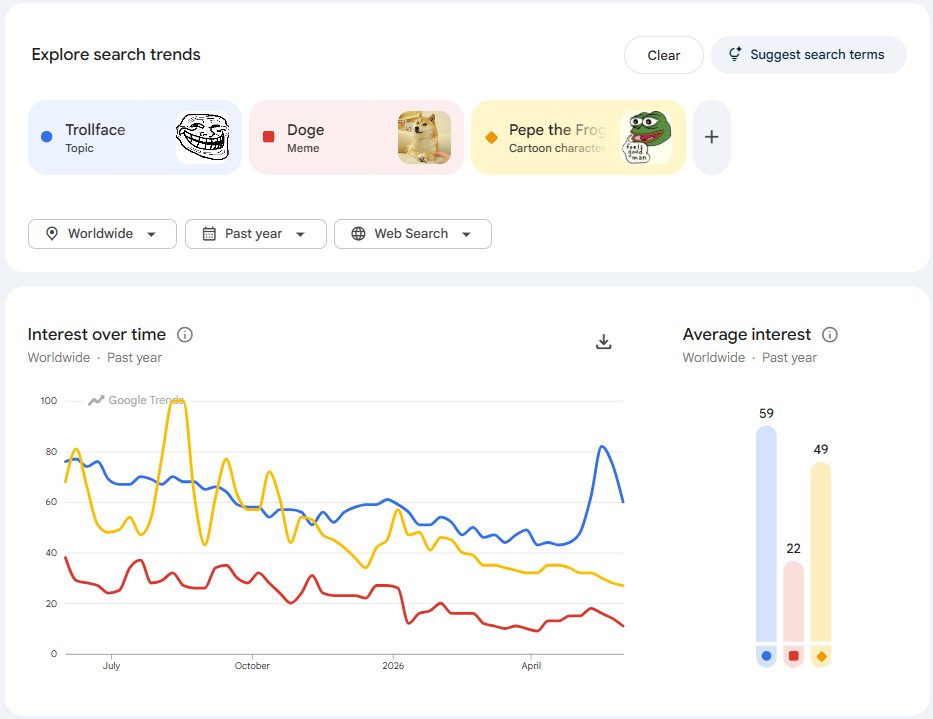Screen dimensions: 933x719
Task: Add a comparison term with plus
Action: (712, 137)
